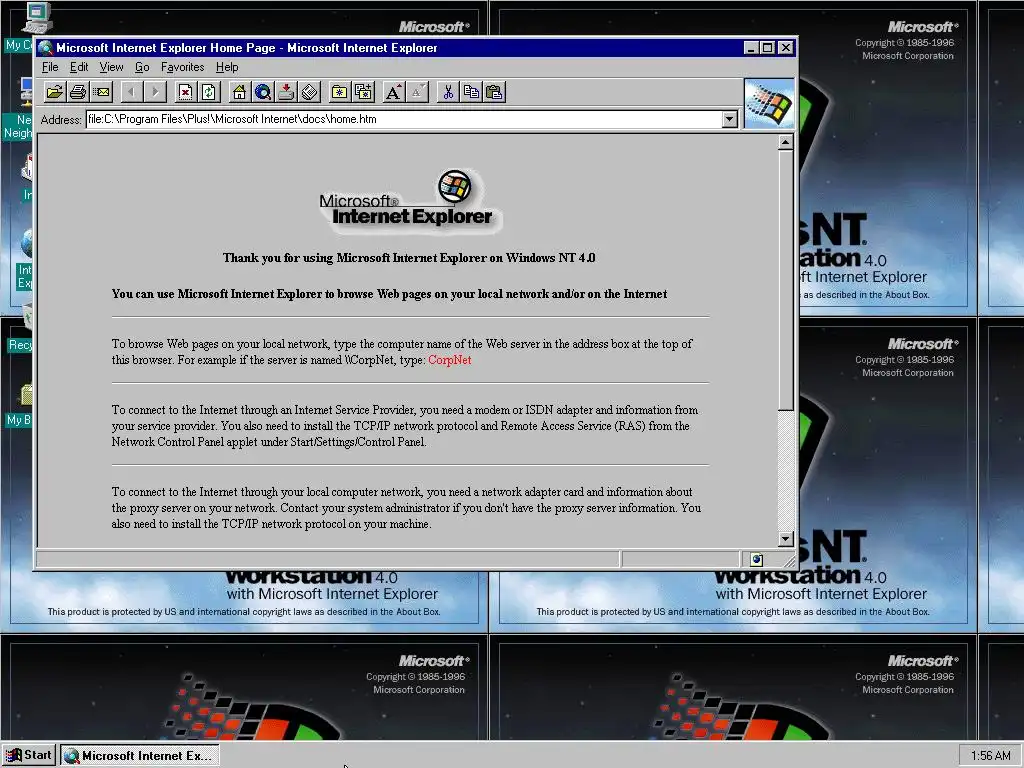Click the 1:56 AM taskbar clock
Image resolution: width=1024 pixels, height=768 pixels.
tap(990, 756)
